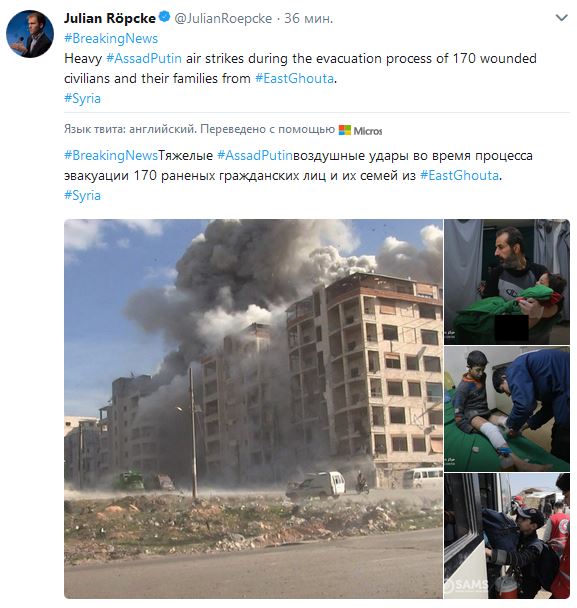The height and width of the screenshot is (608, 577).
Task: Open the @JulianRoepcke handle link
Action: 223,18
